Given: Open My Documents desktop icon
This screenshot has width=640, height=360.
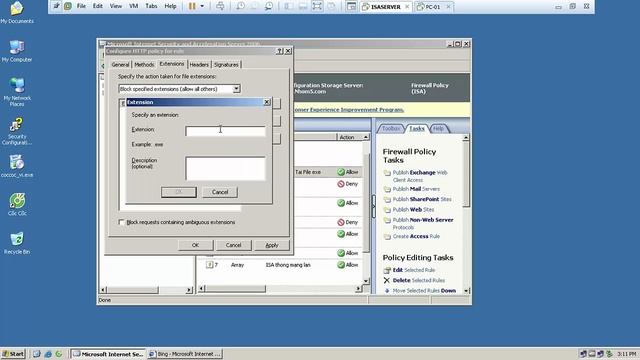Looking at the screenshot, I should (17, 12).
